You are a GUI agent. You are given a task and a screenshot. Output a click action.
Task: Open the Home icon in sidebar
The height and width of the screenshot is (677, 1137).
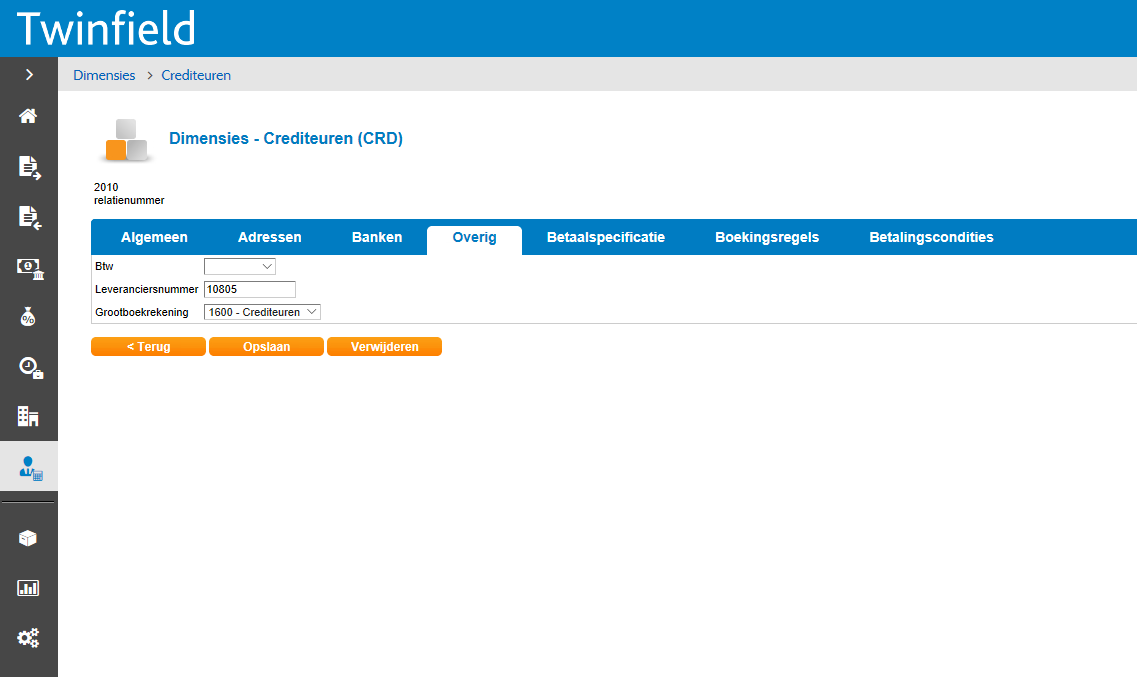tap(29, 116)
